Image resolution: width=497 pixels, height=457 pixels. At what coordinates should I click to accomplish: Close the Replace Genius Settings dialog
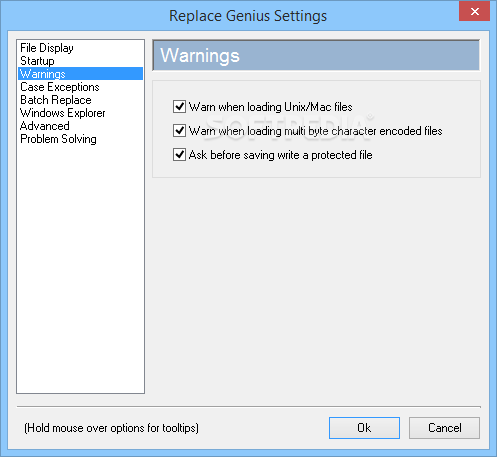tap(475, 12)
